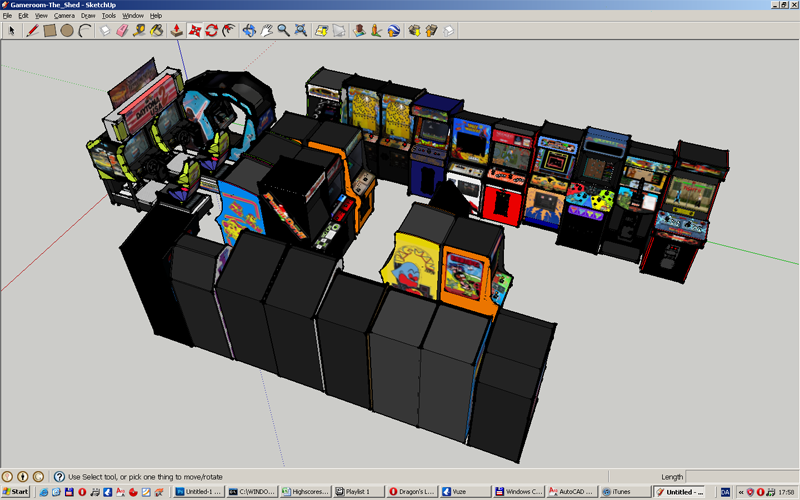
Task: Open the Windows Start button
Action: pos(15,492)
